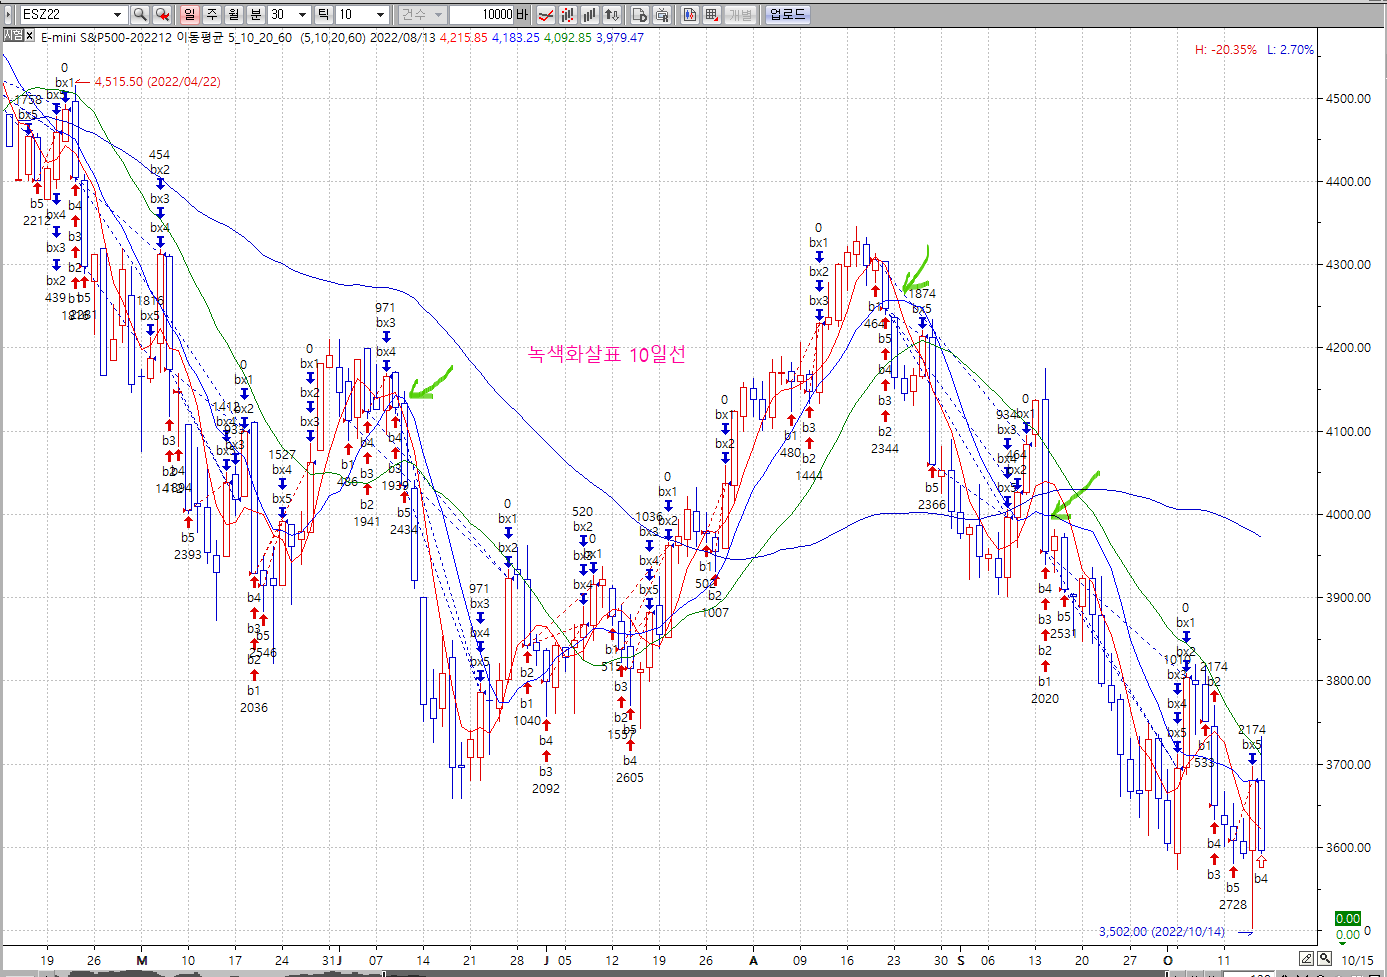Click the candlestick chart type icon
Image resolution: width=1387 pixels, height=977 pixels.
(x=568, y=14)
